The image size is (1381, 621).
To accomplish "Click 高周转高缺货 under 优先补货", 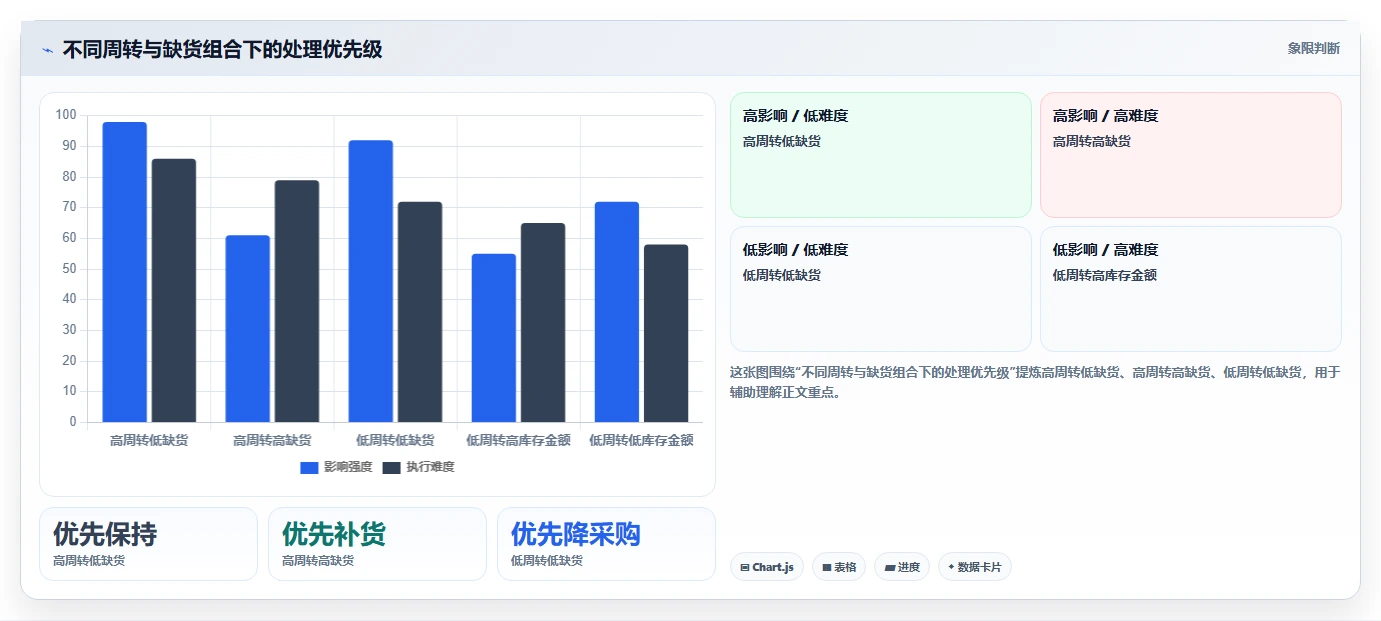I will click(x=318, y=561).
